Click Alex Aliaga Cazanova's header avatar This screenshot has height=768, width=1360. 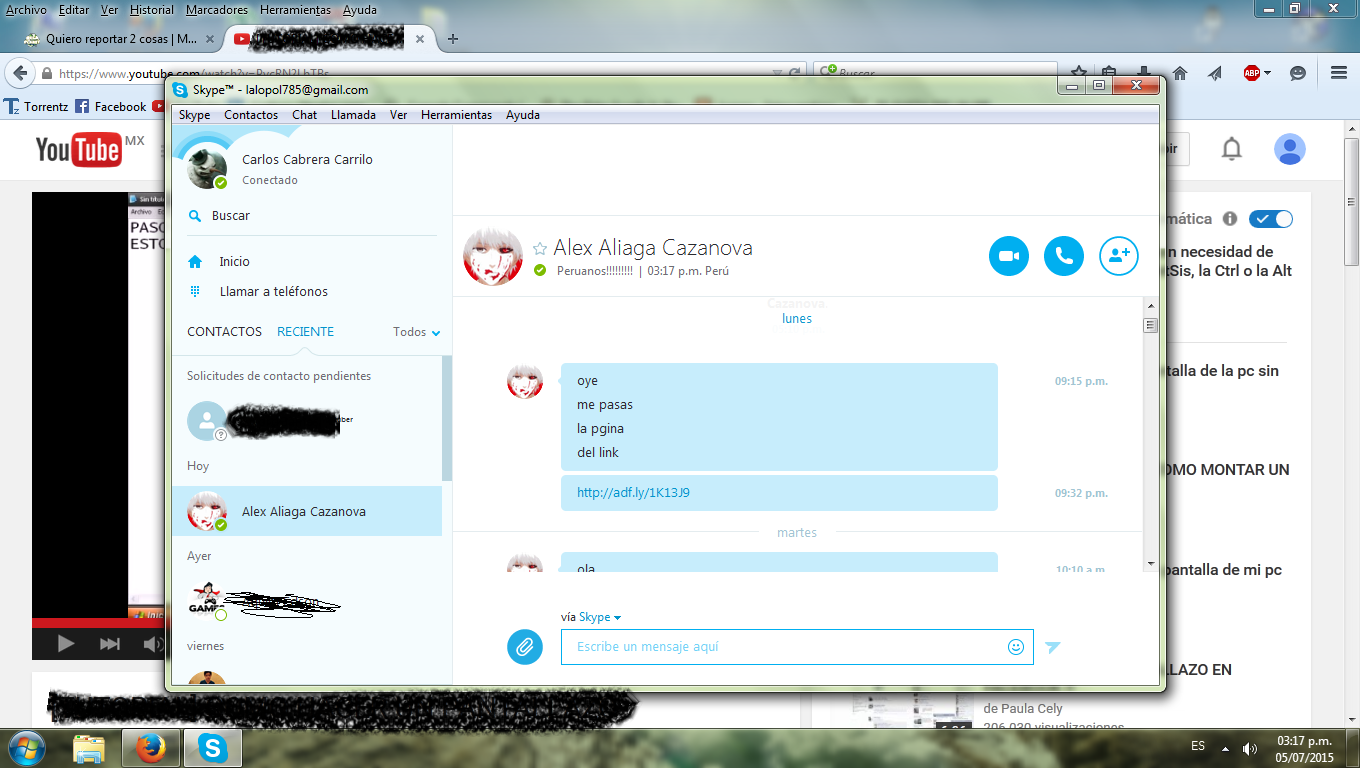tap(491, 256)
